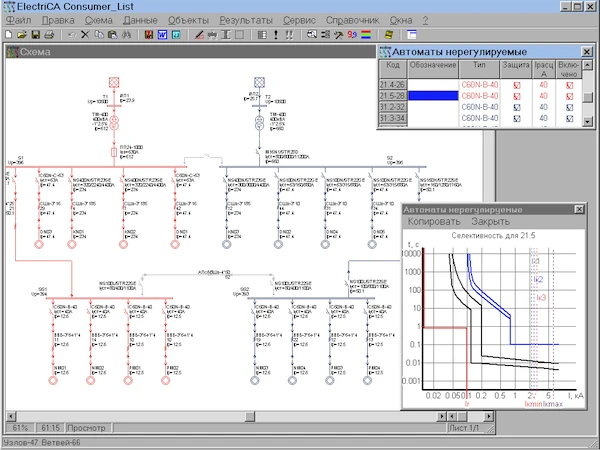Toggle Включено checkbox for row 21.5-28
600x450 pixels.
[568, 97]
